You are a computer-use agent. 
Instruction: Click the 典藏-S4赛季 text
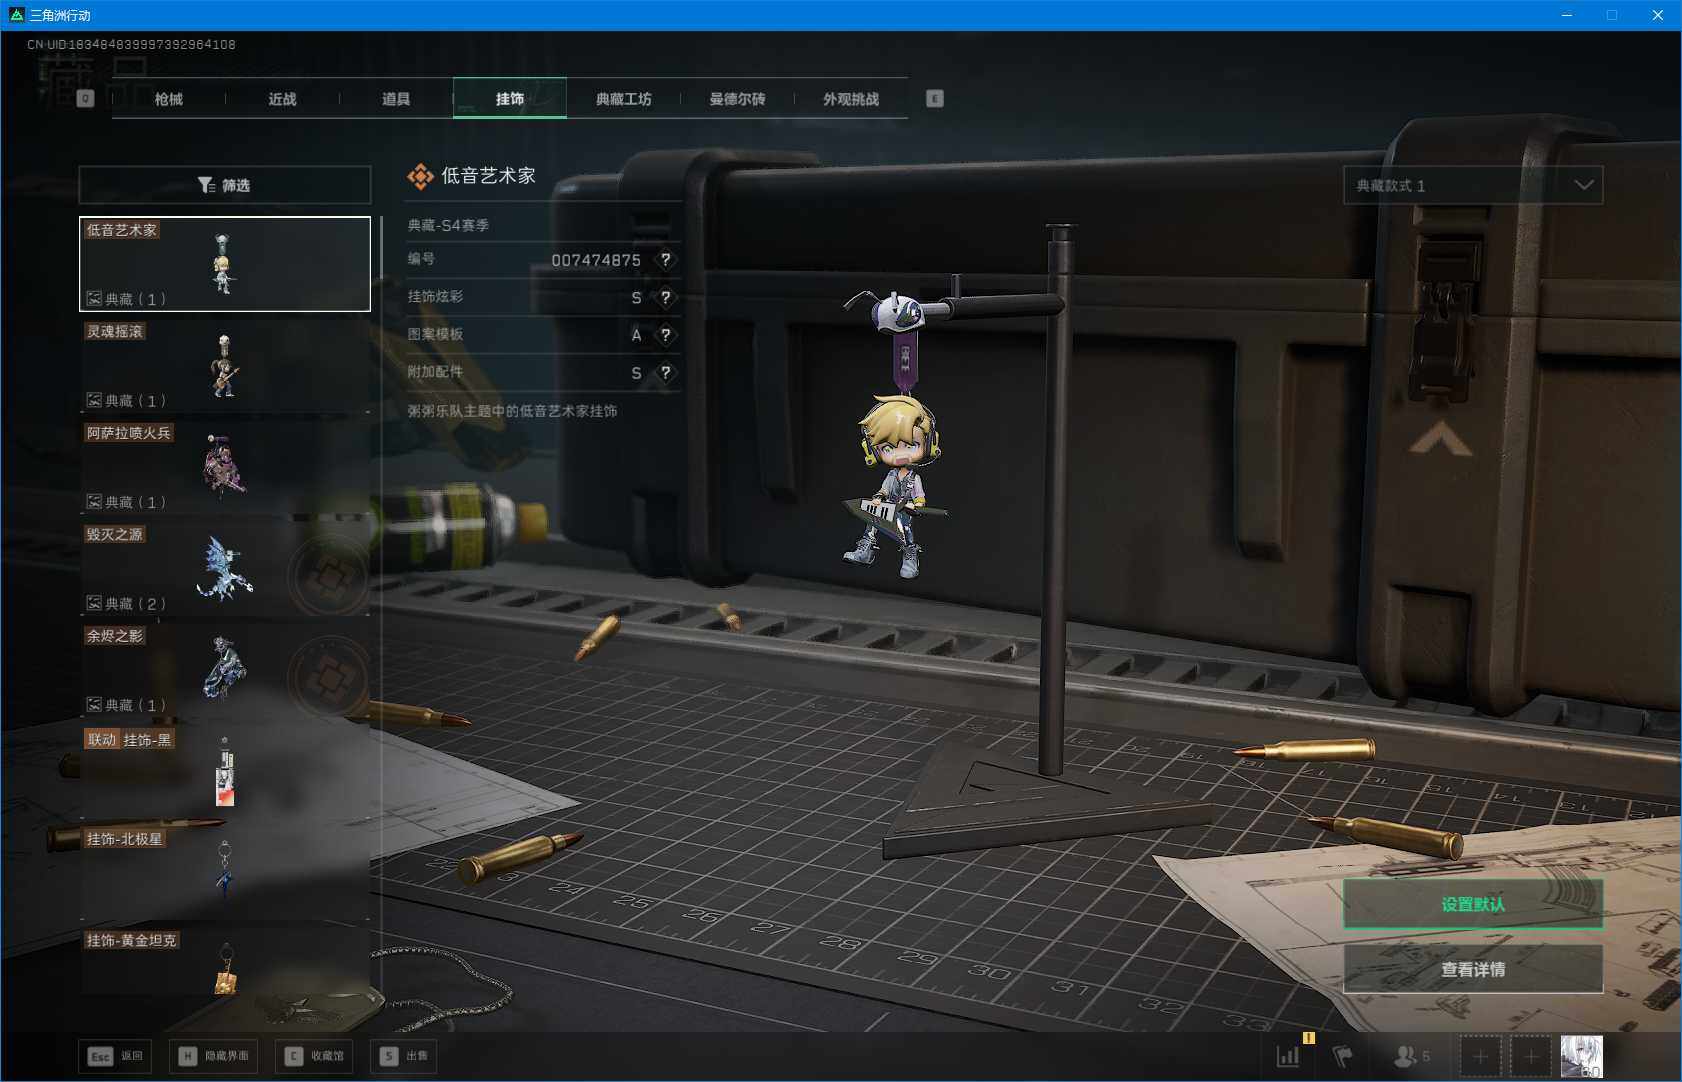tap(448, 226)
